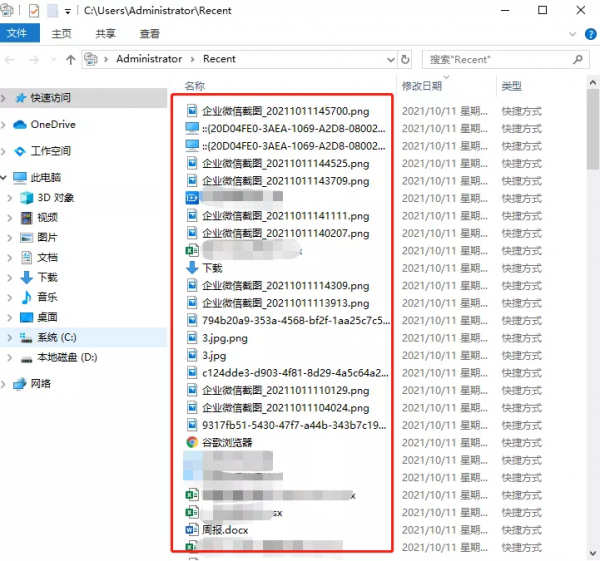
Task: Expand the 本地磁盘 (D:) drive node
Action: [x=10, y=357]
